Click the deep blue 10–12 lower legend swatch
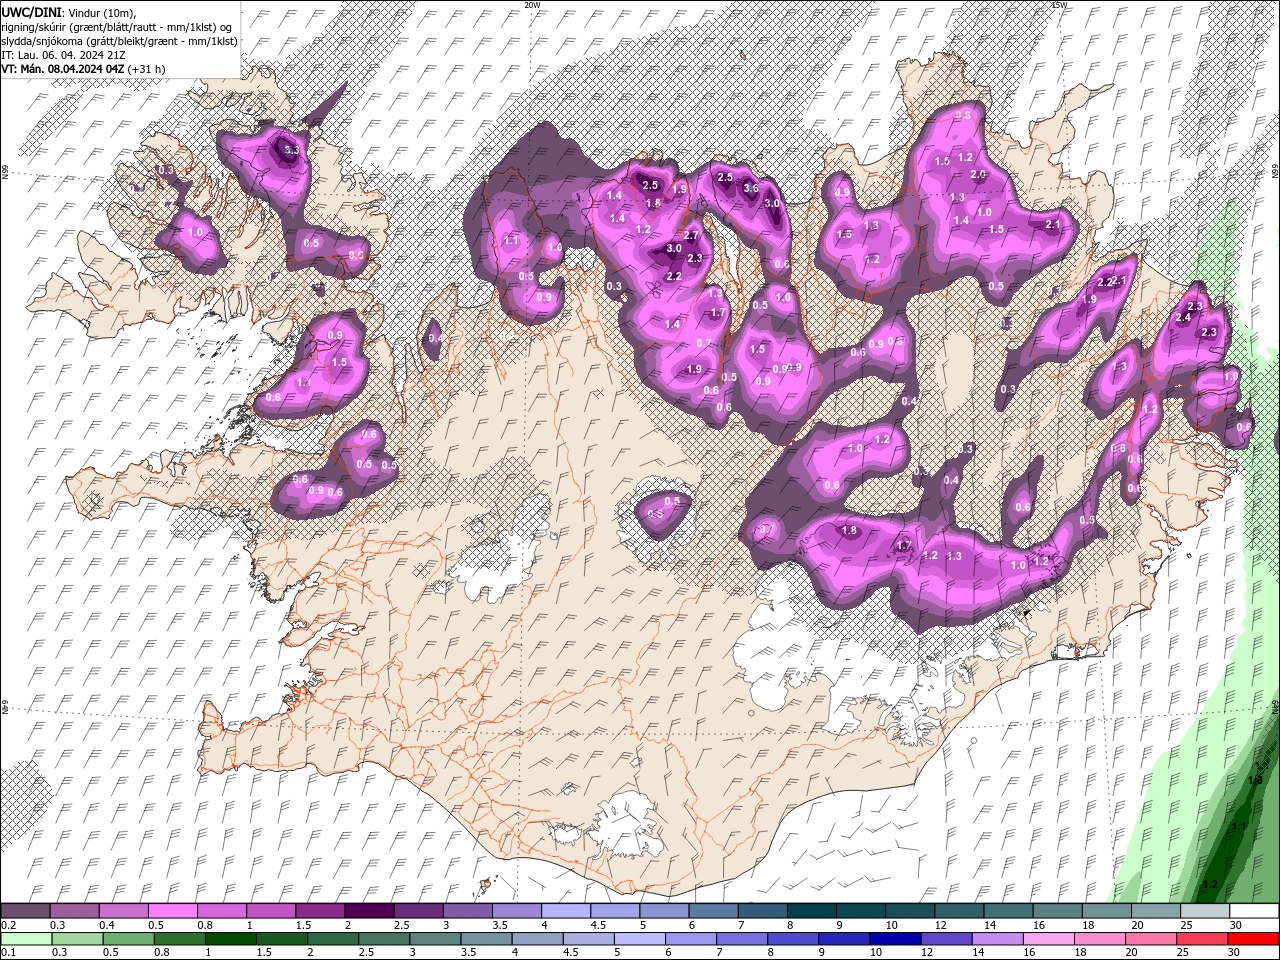 [x=895, y=939]
